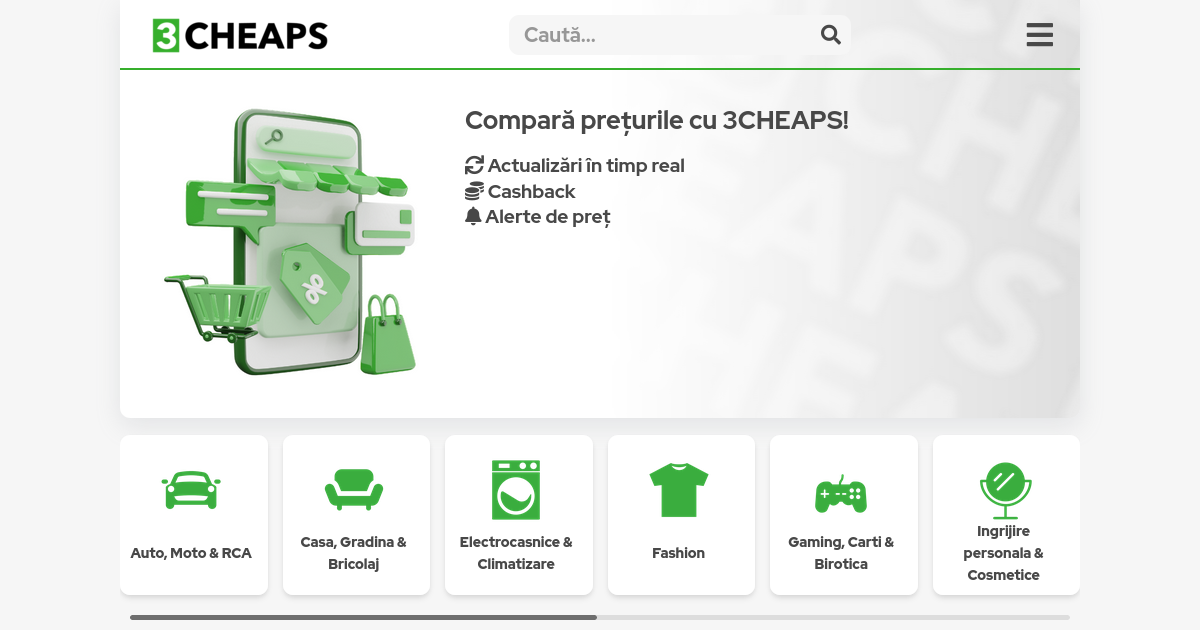Open Electrocasnice & Climatizare category
Screen dimensions: 1200x630
pyautogui.click(x=516, y=553)
